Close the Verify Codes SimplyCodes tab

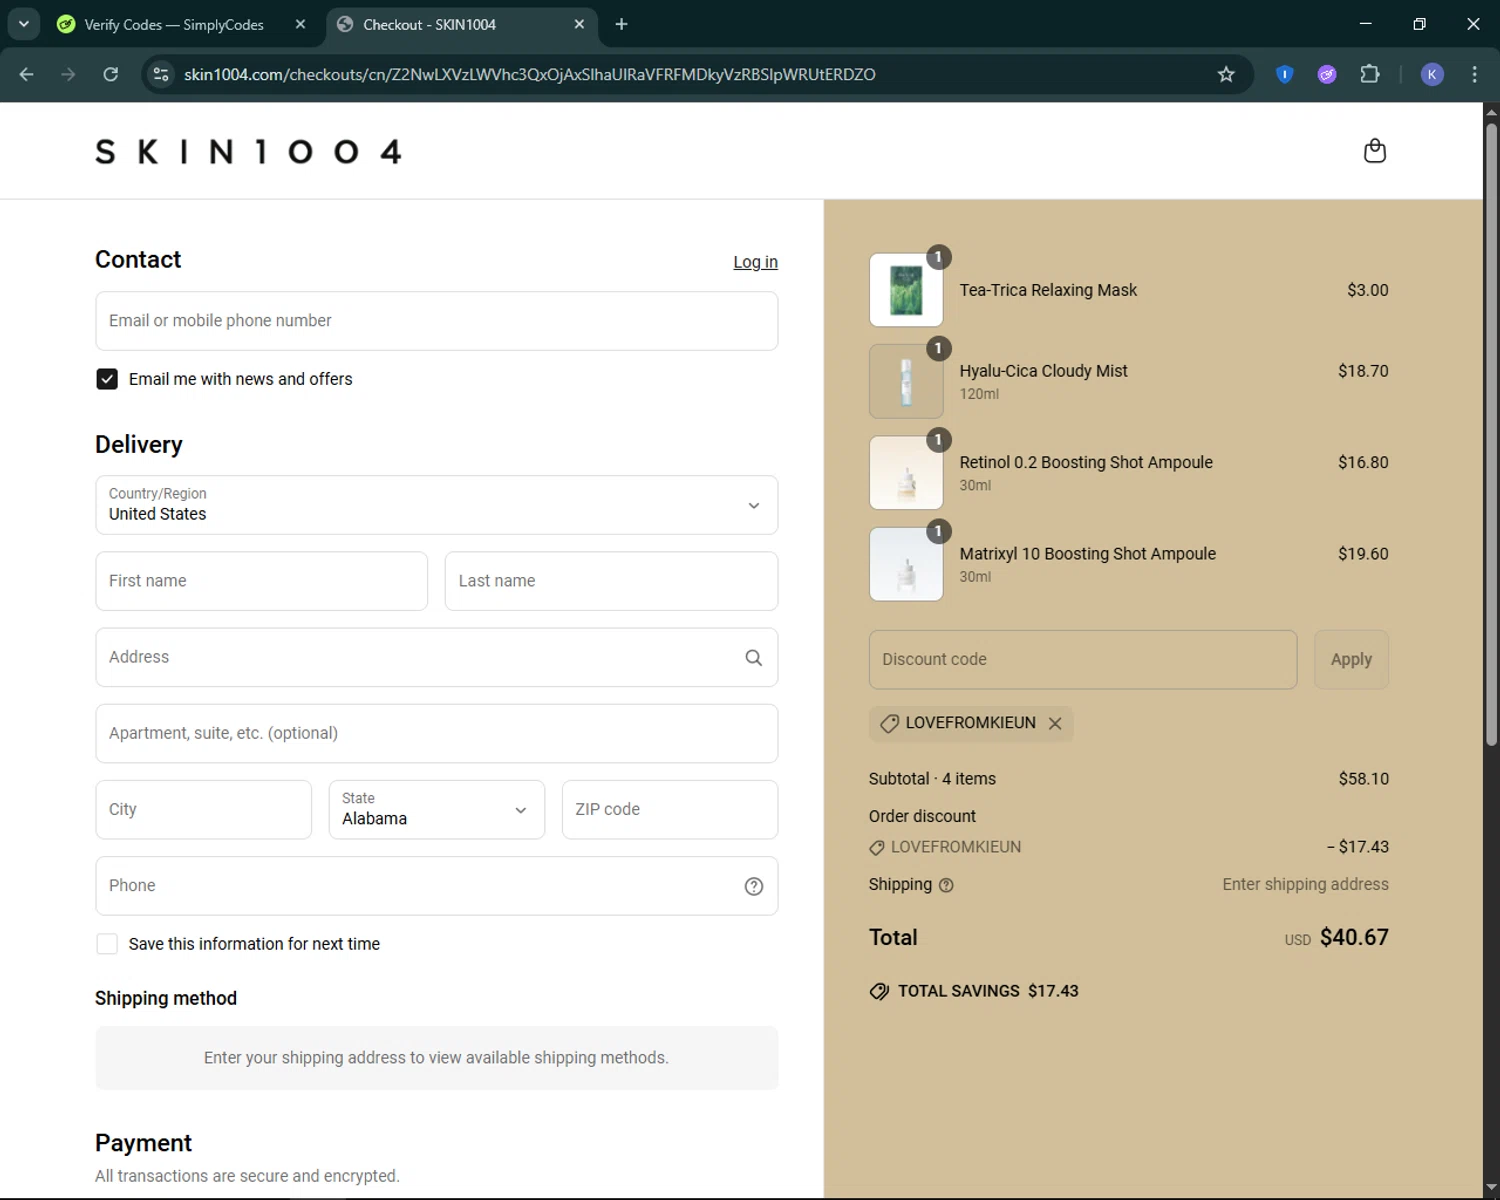point(300,24)
